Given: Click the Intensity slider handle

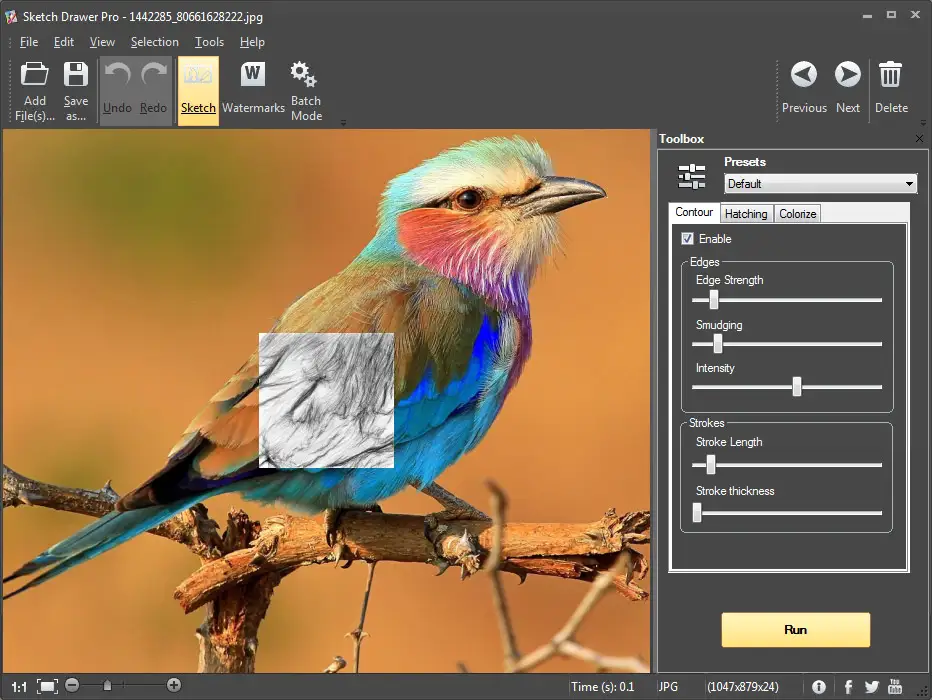Looking at the screenshot, I should [x=796, y=387].
